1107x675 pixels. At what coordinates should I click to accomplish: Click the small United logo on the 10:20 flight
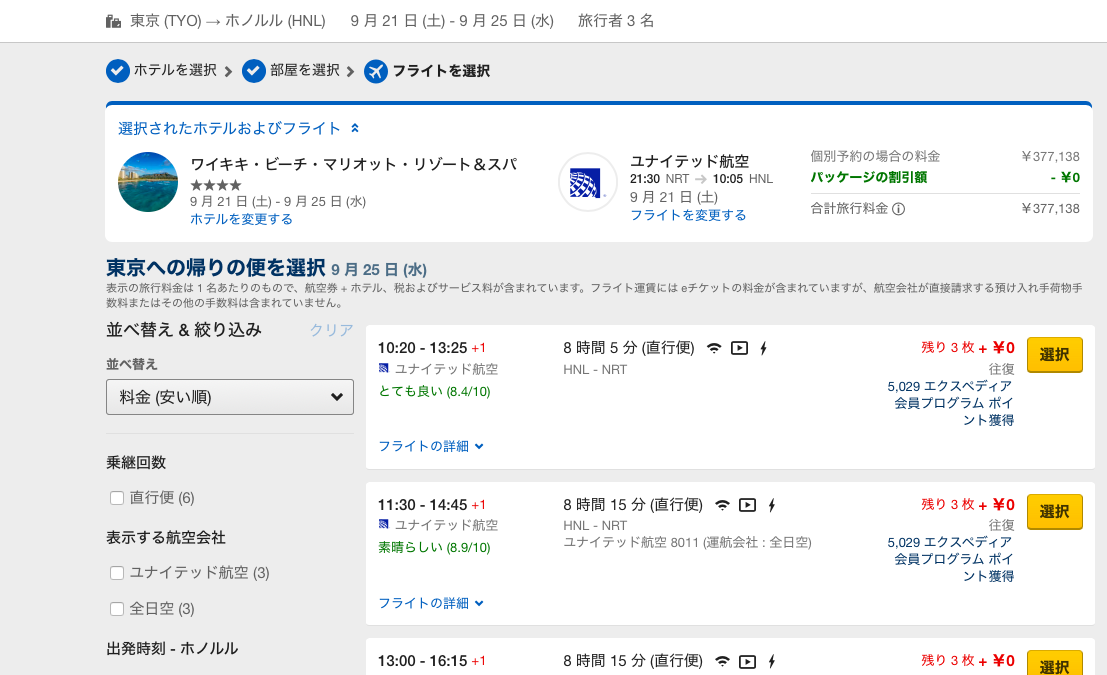click(x=383, y=369)
